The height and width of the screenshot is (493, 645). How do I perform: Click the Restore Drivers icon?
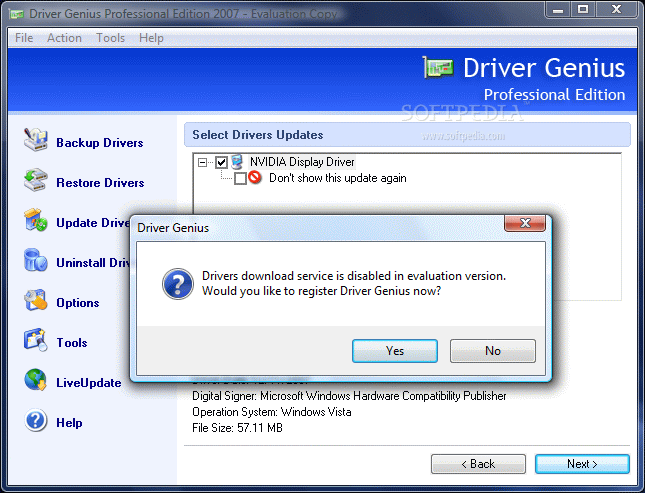coord(35,179)
